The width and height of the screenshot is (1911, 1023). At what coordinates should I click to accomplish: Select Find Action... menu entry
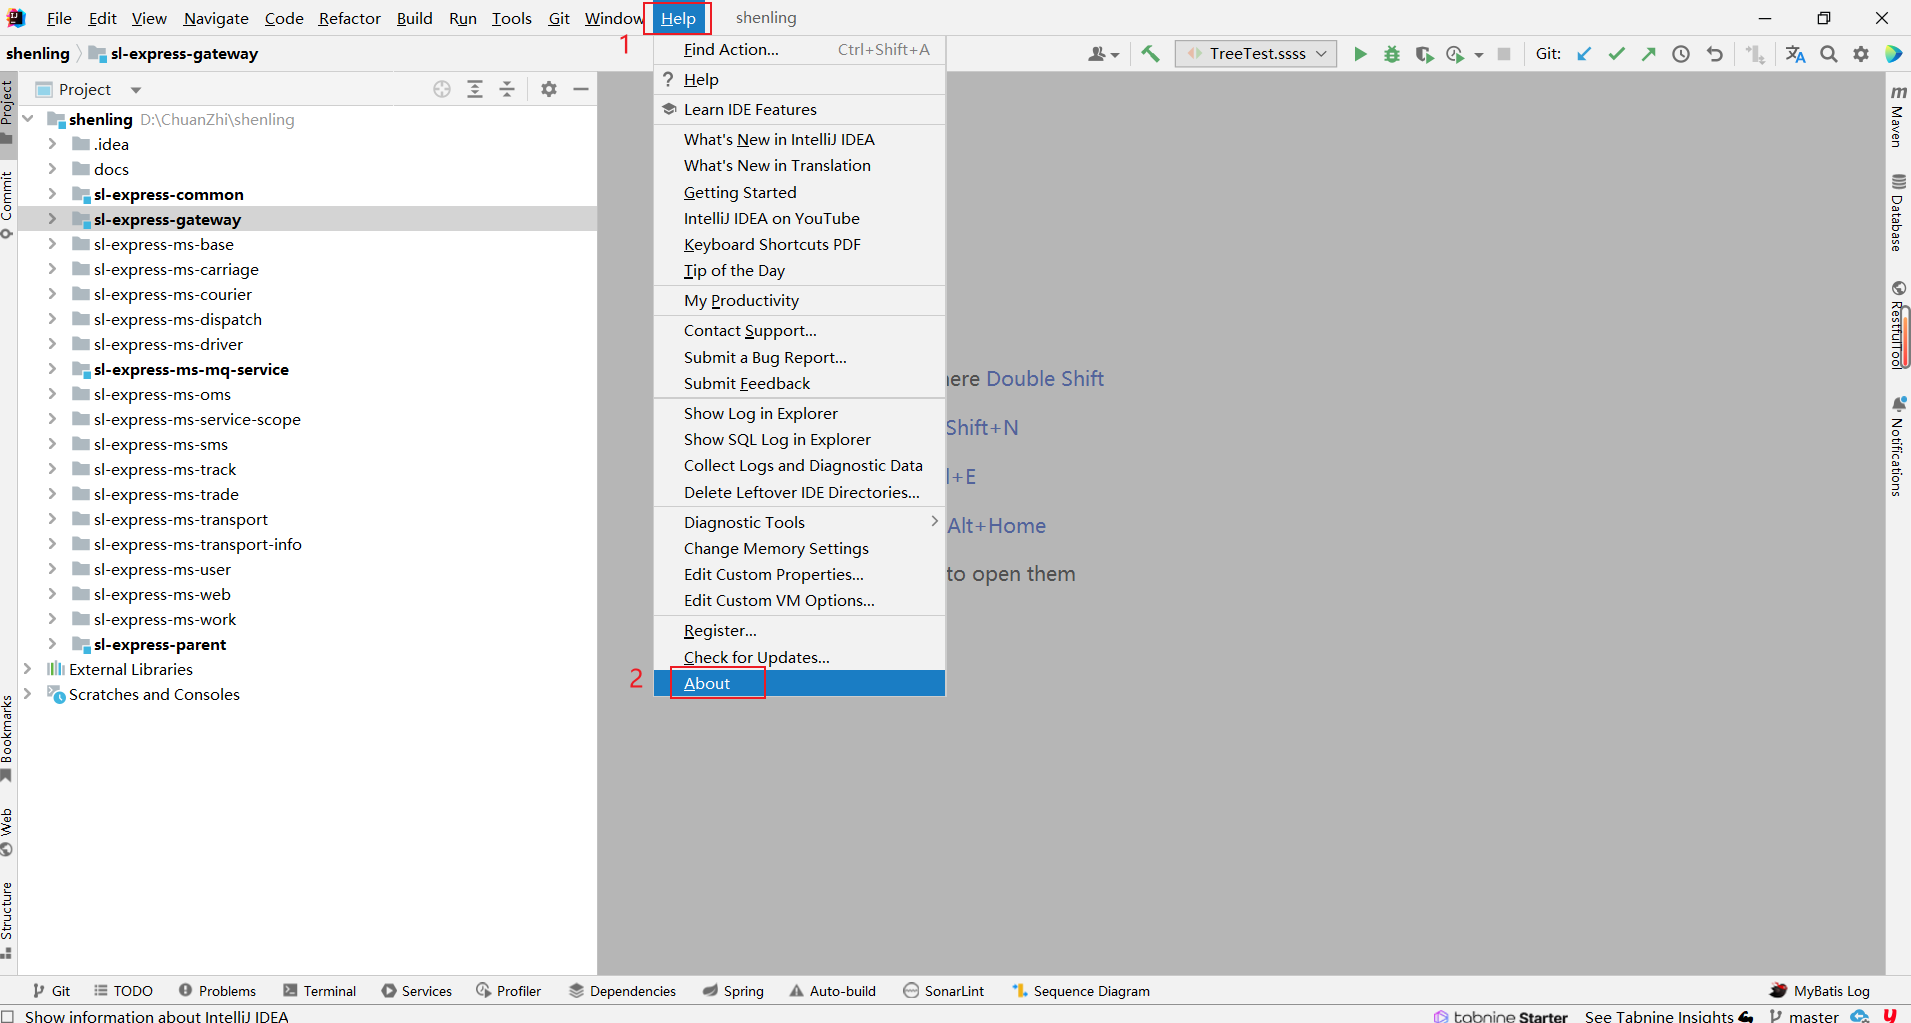pos(799,49)
